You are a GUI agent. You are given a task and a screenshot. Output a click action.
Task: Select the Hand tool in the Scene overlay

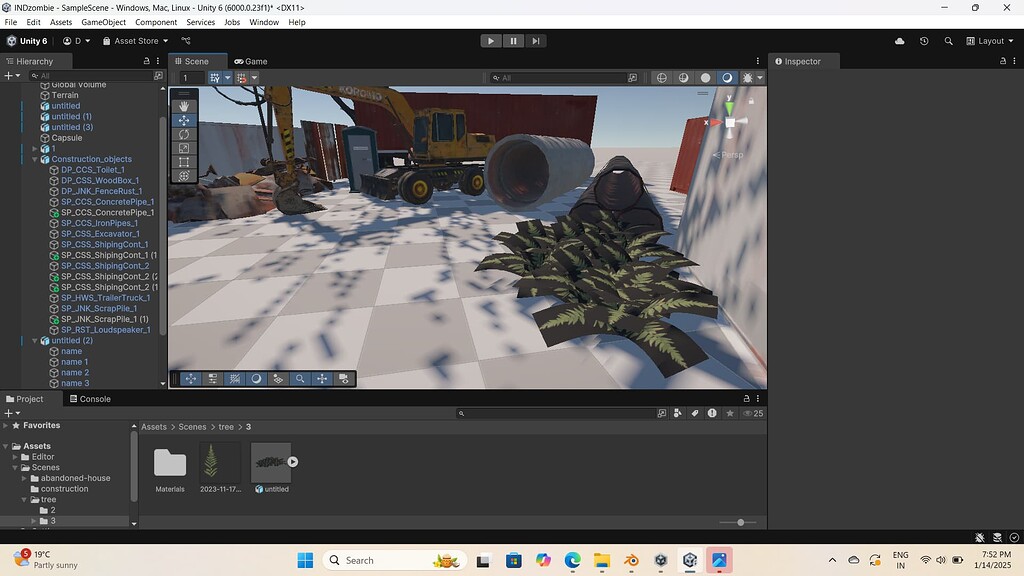click(x=184, y=106)
